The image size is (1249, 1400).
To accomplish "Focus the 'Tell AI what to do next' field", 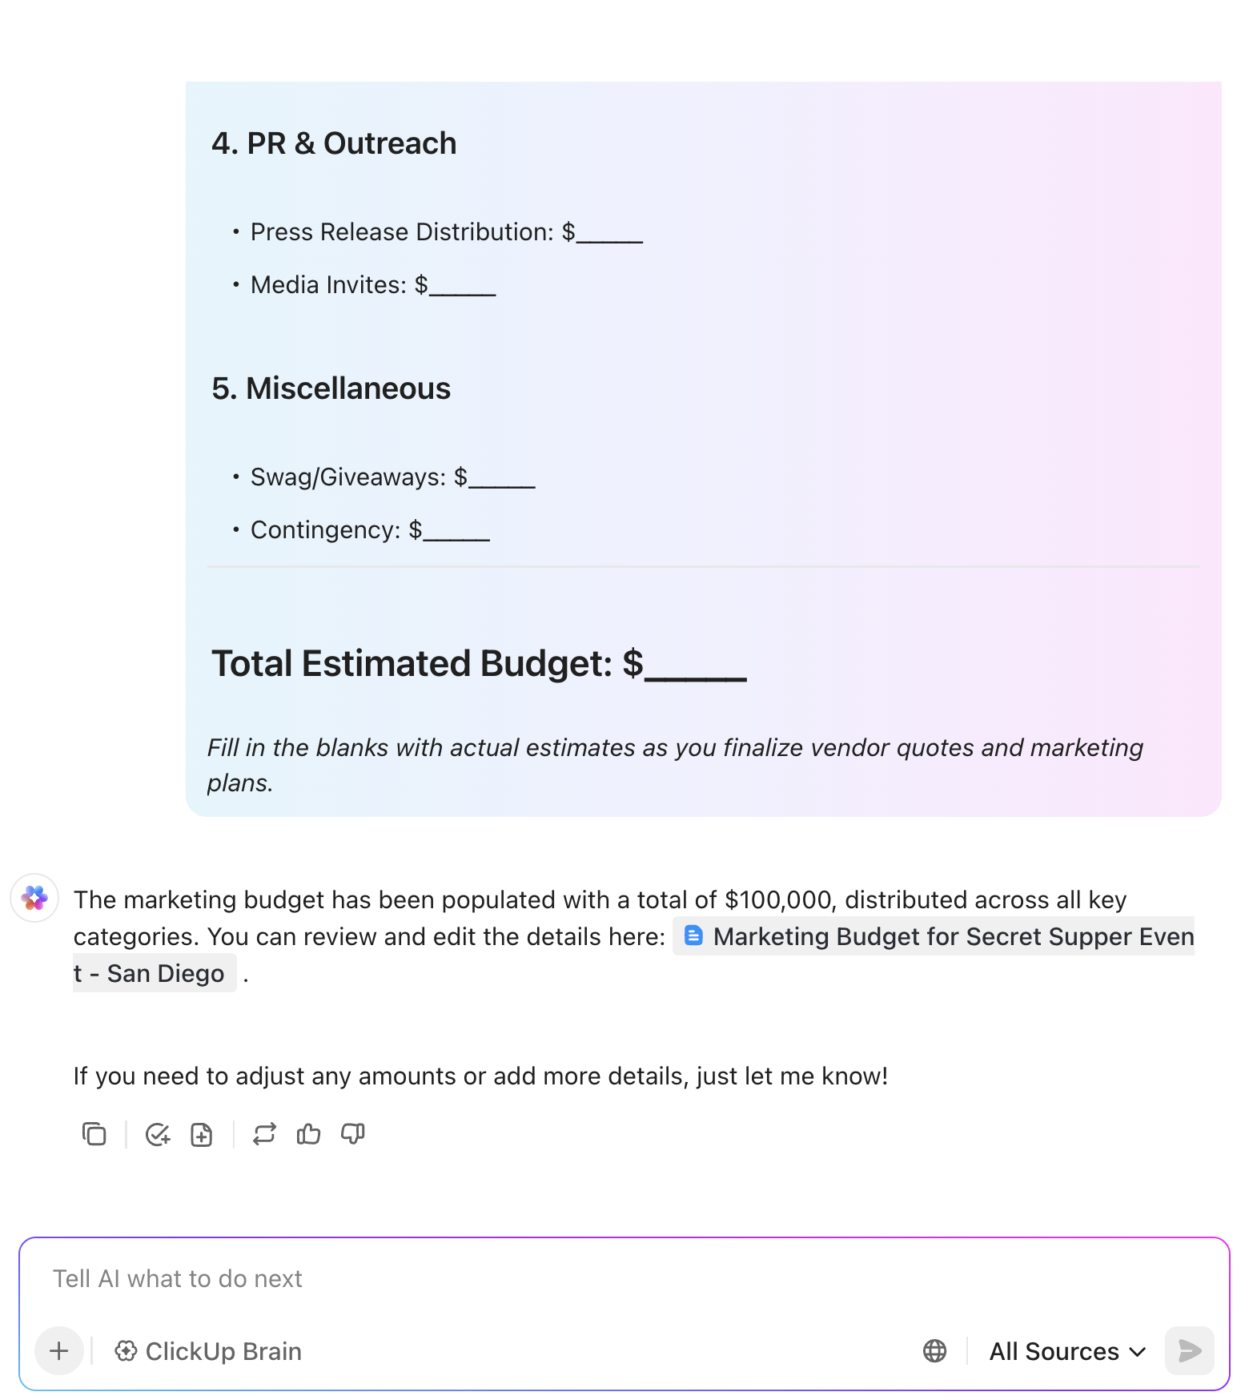I will (x=624, y=1279).
